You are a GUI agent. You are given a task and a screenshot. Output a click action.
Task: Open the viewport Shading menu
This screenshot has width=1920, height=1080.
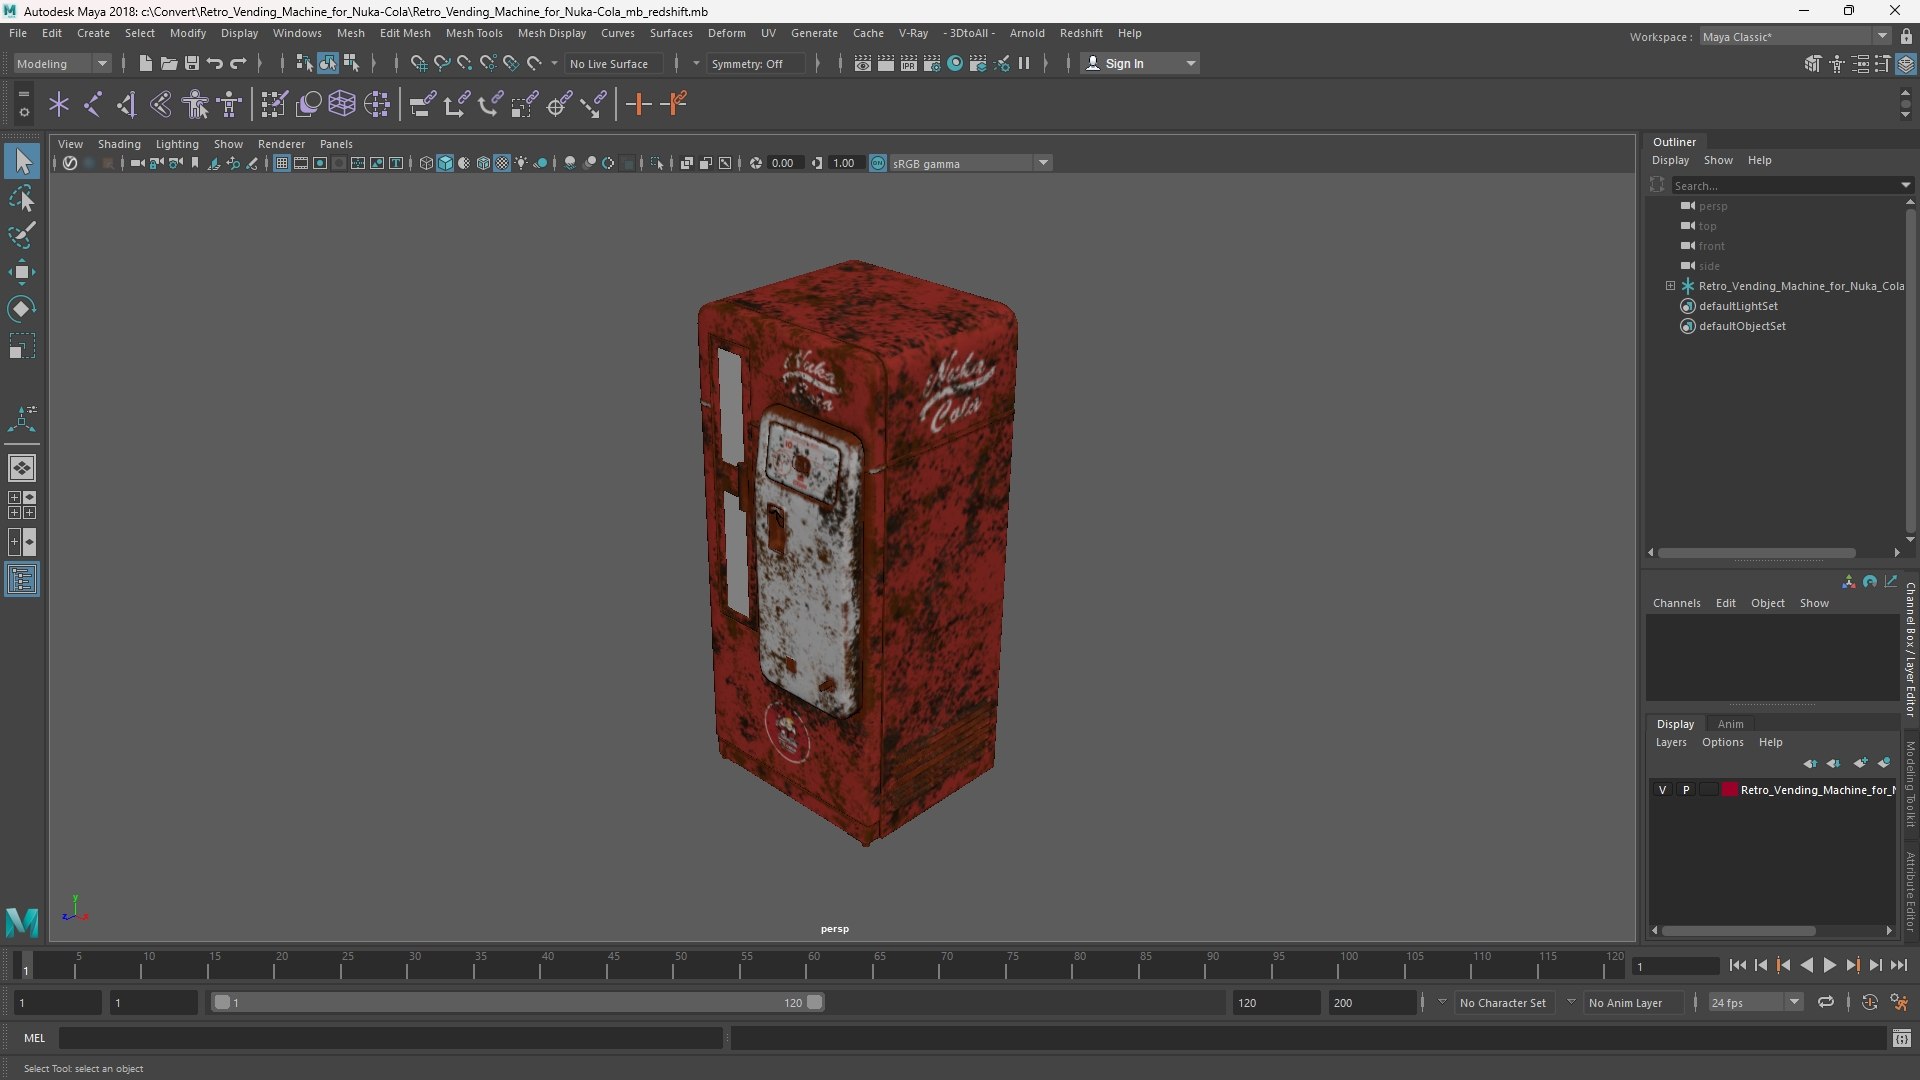pos(119,144)
